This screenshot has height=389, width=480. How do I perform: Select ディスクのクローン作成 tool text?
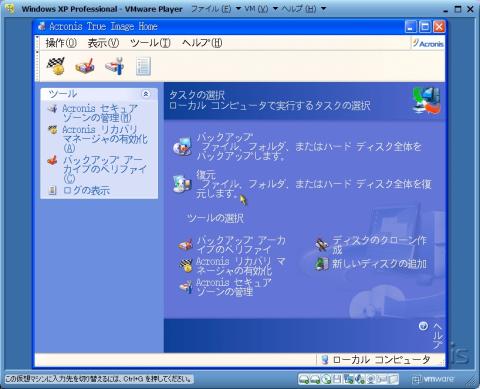(x=380, y=245)
